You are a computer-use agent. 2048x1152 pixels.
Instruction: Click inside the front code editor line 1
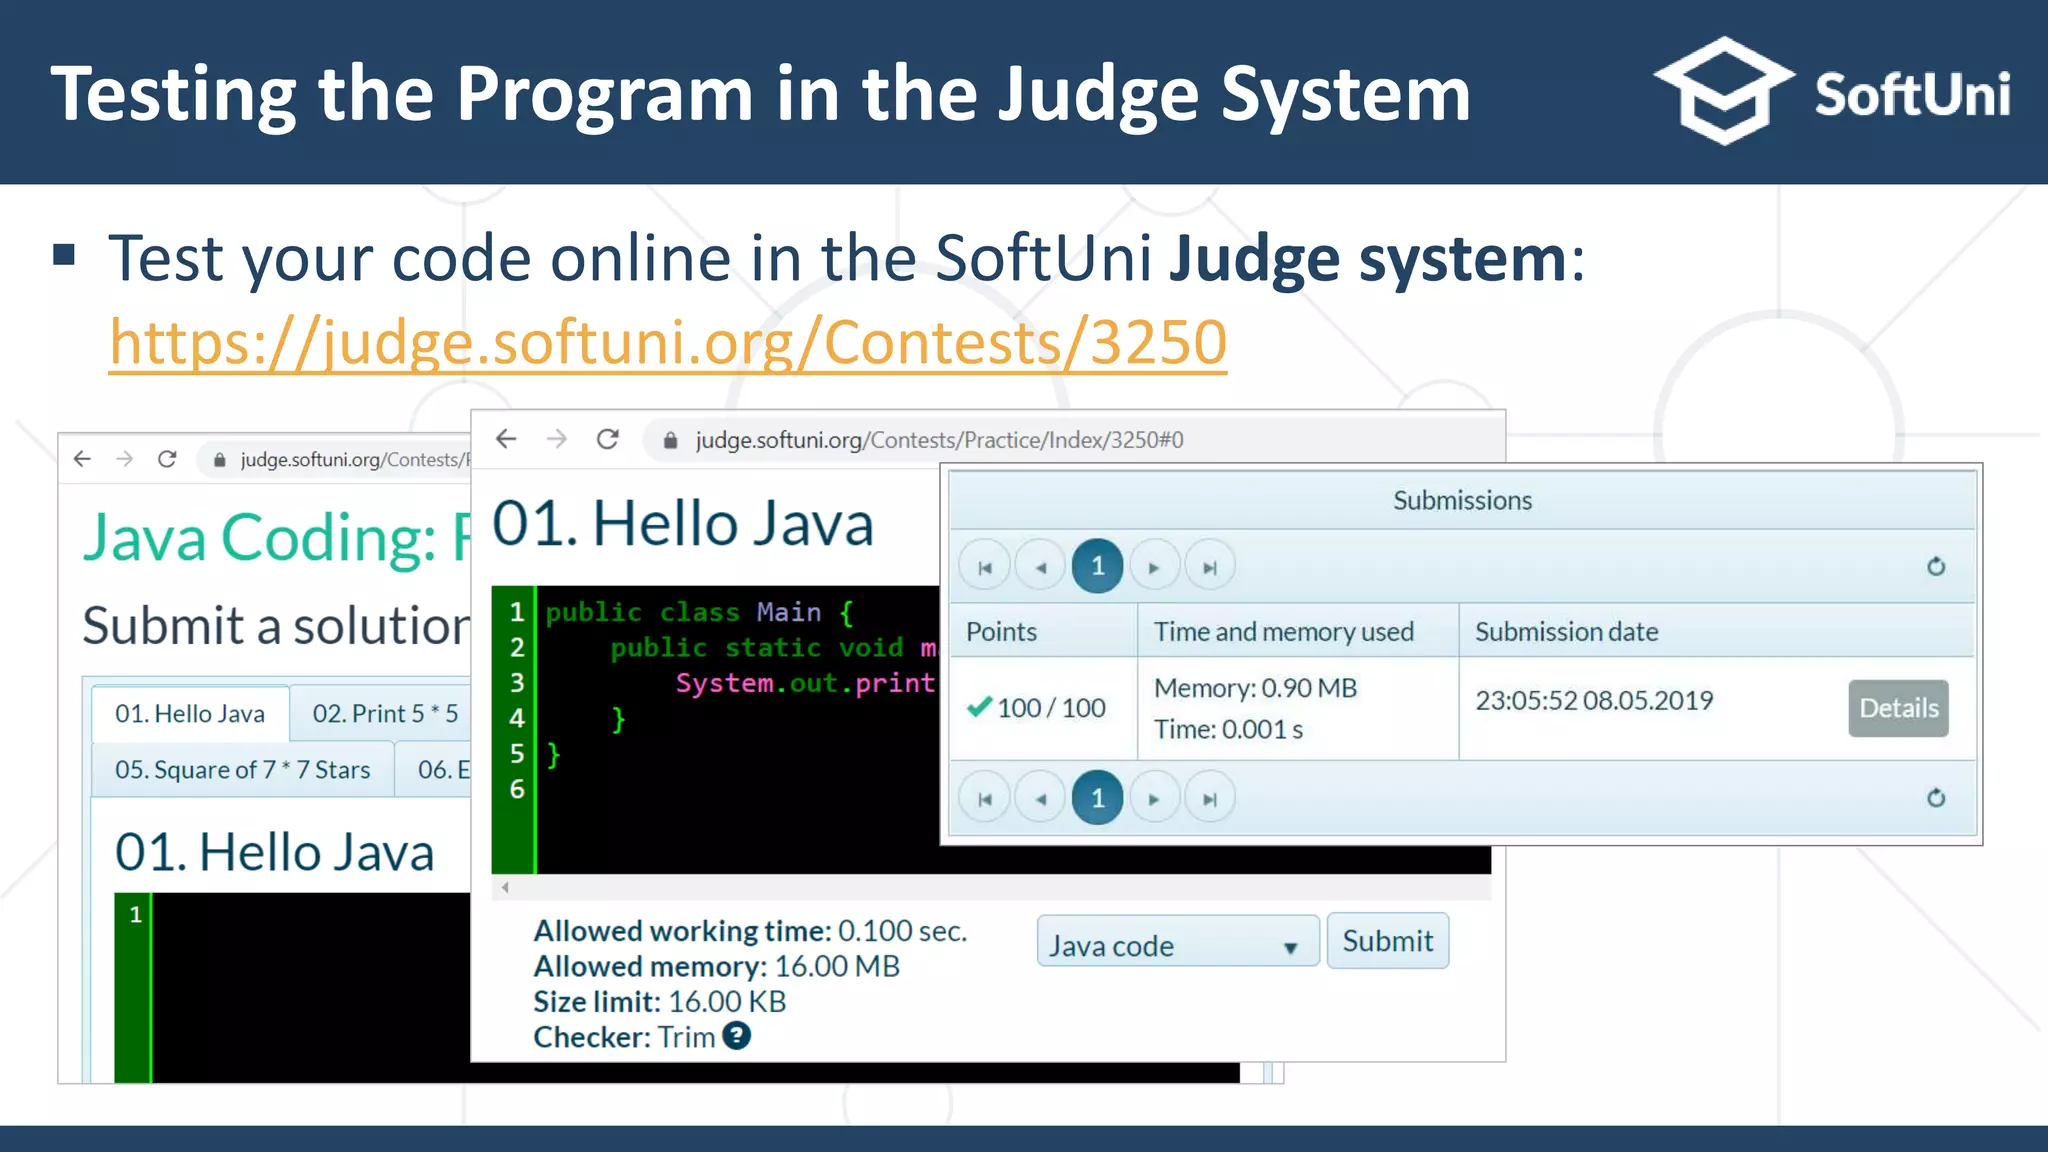click(x=700, y=612)
